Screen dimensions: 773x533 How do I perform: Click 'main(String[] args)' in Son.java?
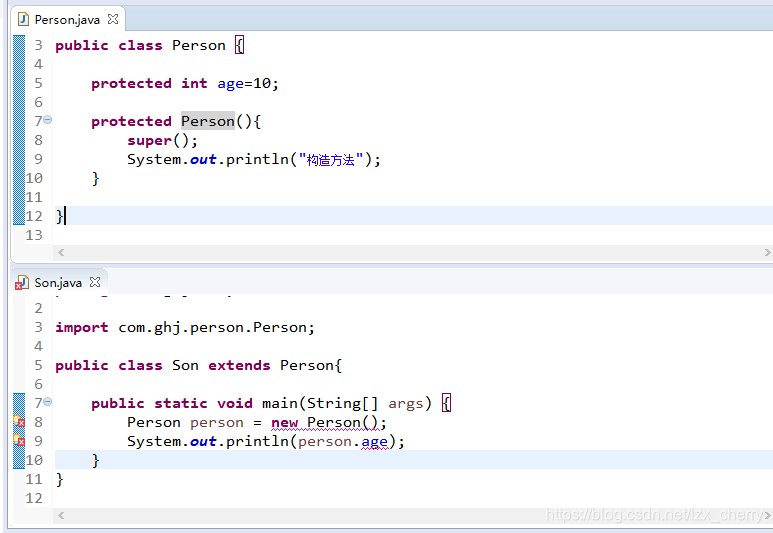(x=347, y=403)
